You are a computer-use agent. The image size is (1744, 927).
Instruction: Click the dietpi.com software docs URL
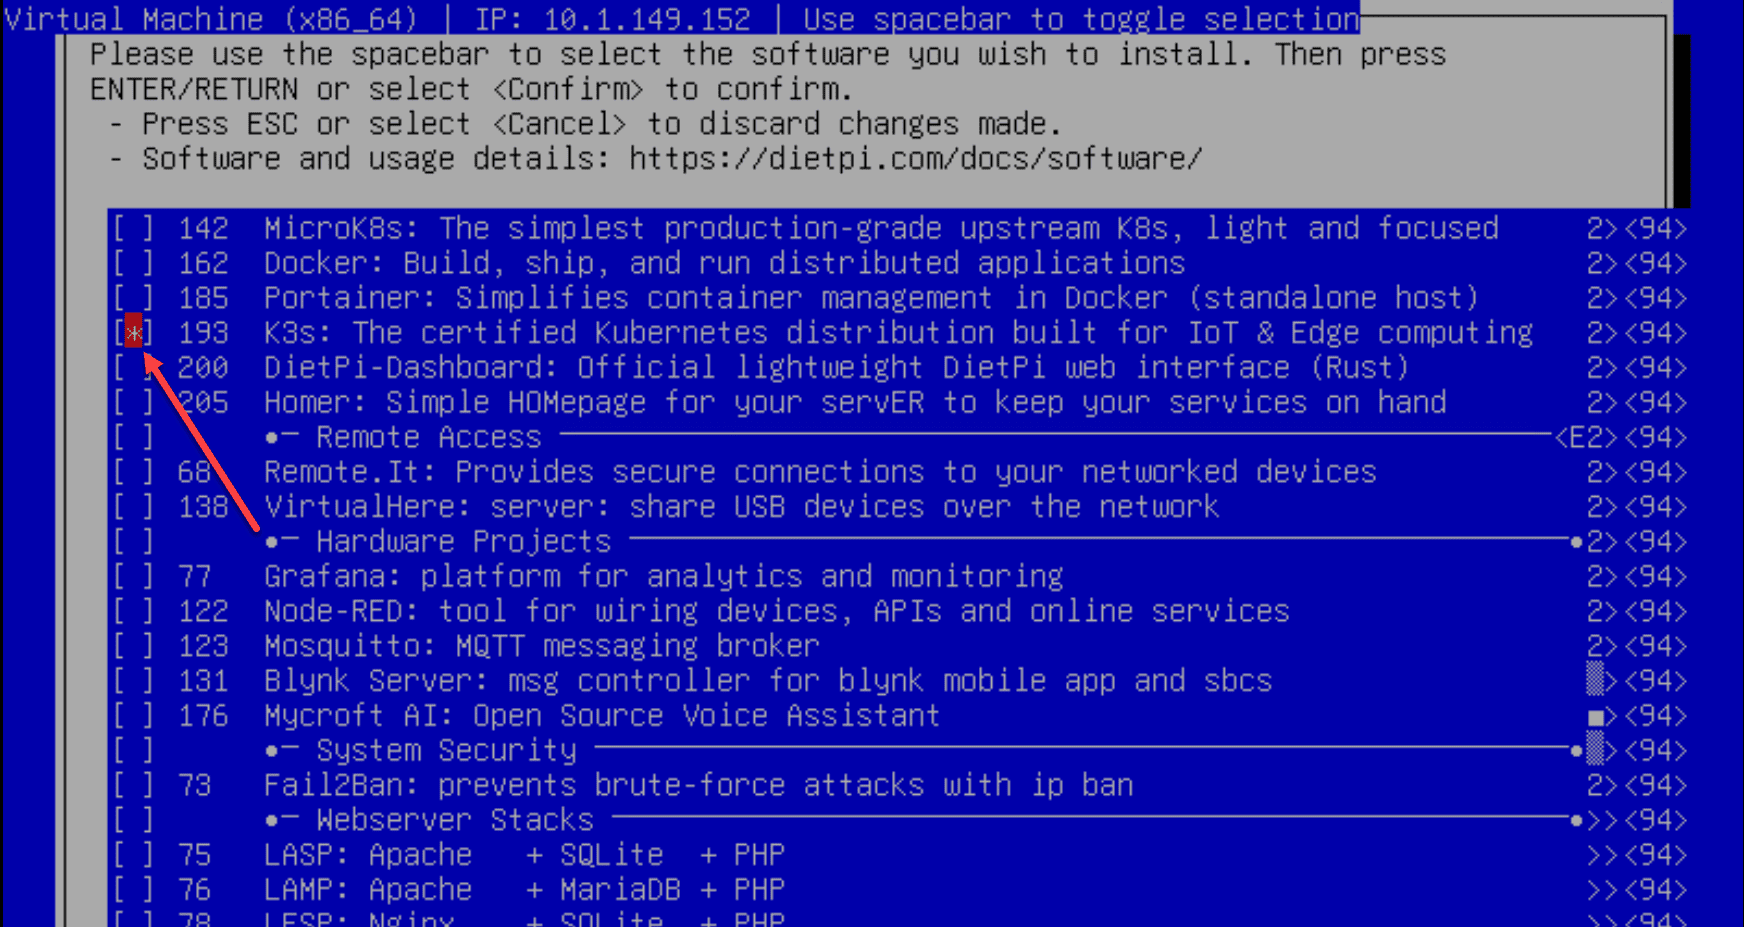coord(915,159)
